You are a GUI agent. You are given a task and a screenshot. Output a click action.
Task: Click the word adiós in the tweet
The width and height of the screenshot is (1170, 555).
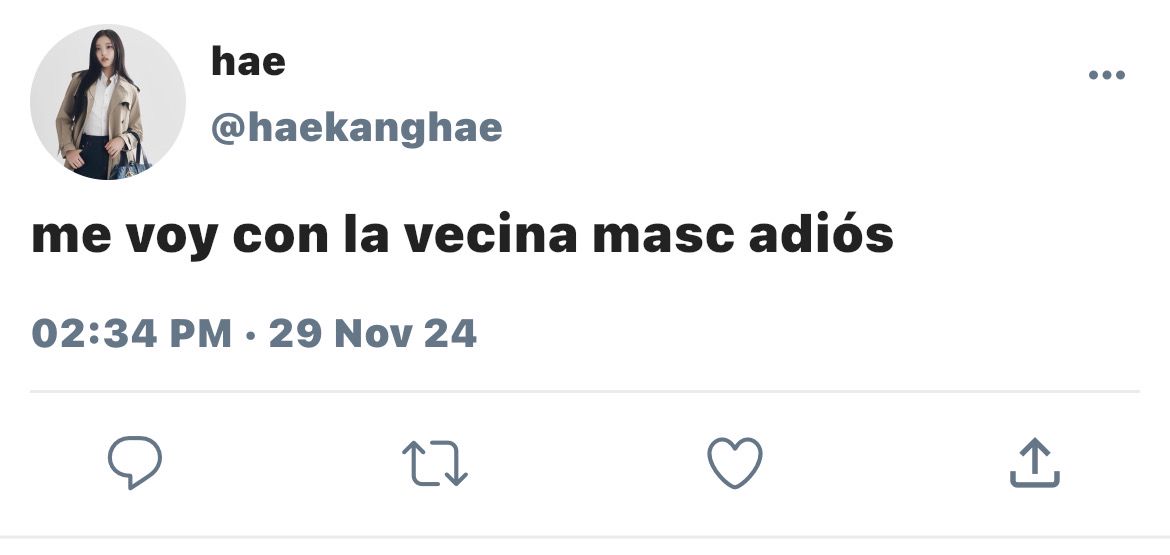[821, 234]
